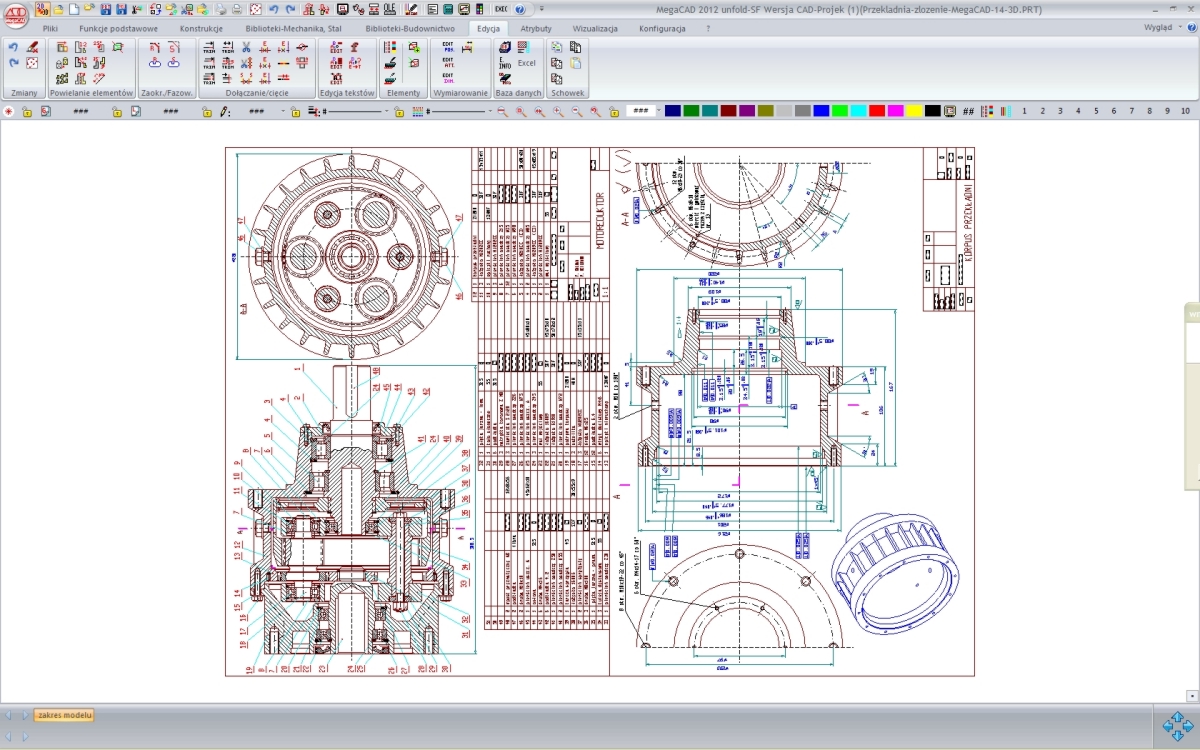
Task: Click the undo arrow in the Zmiany group
Action: 13,47
